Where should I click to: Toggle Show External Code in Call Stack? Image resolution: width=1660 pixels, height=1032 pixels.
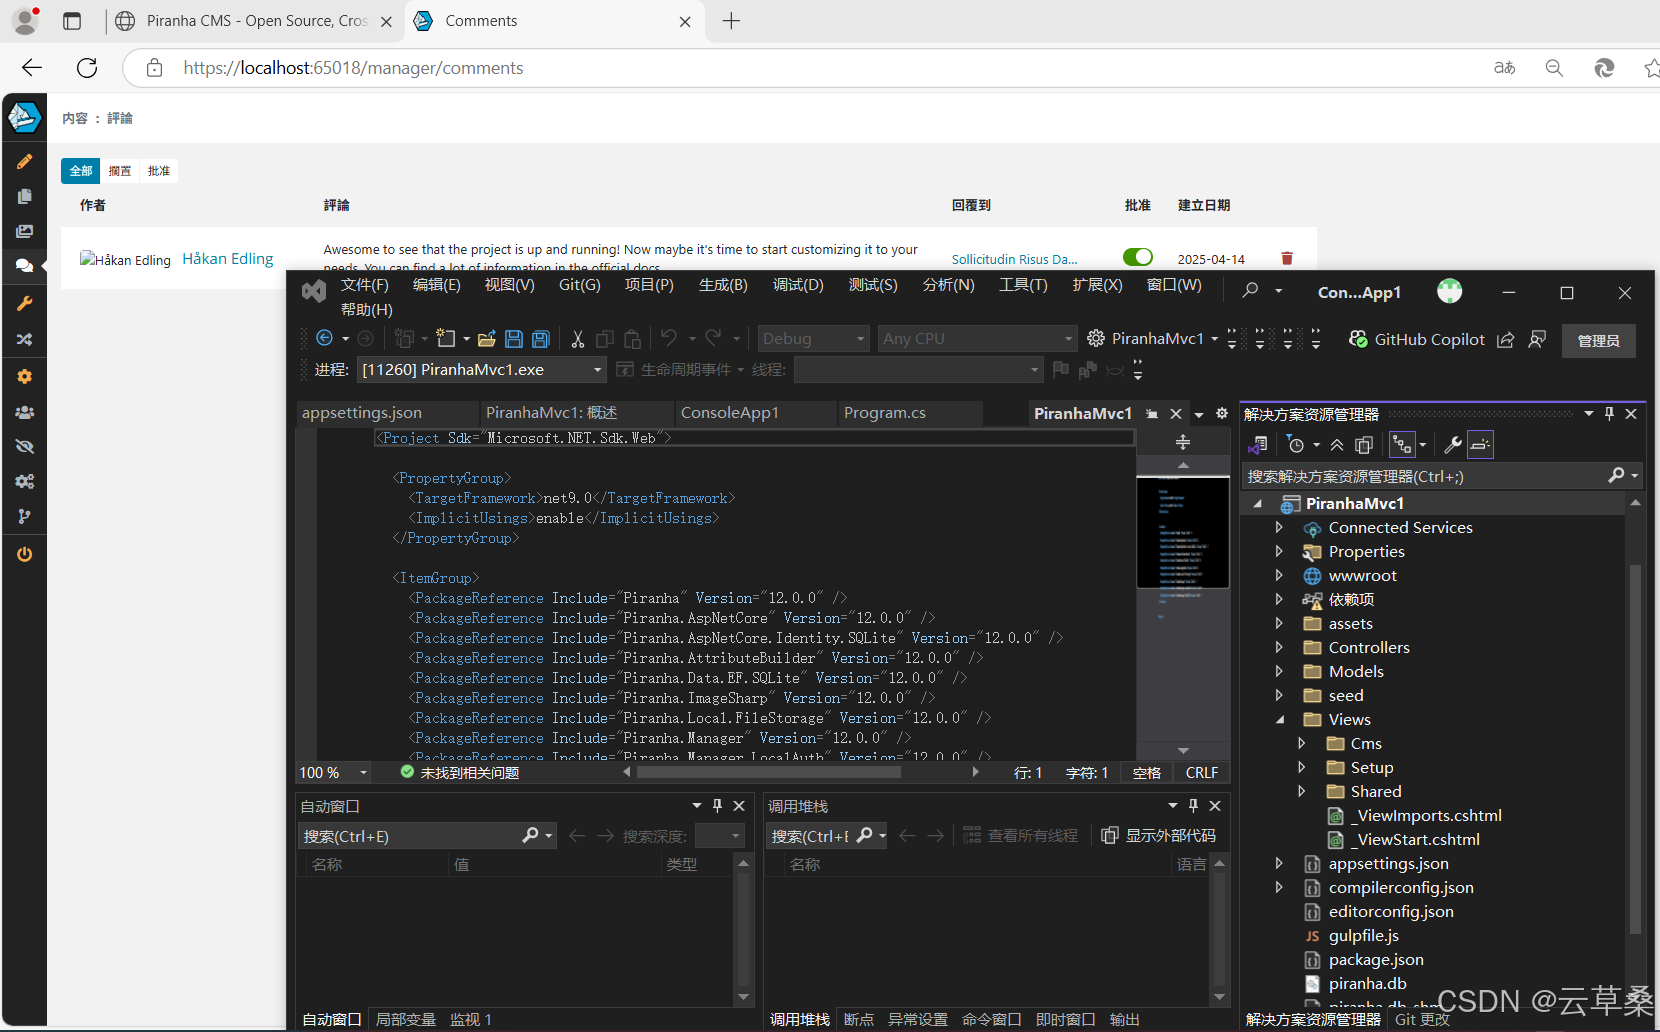click(1159, 835)
